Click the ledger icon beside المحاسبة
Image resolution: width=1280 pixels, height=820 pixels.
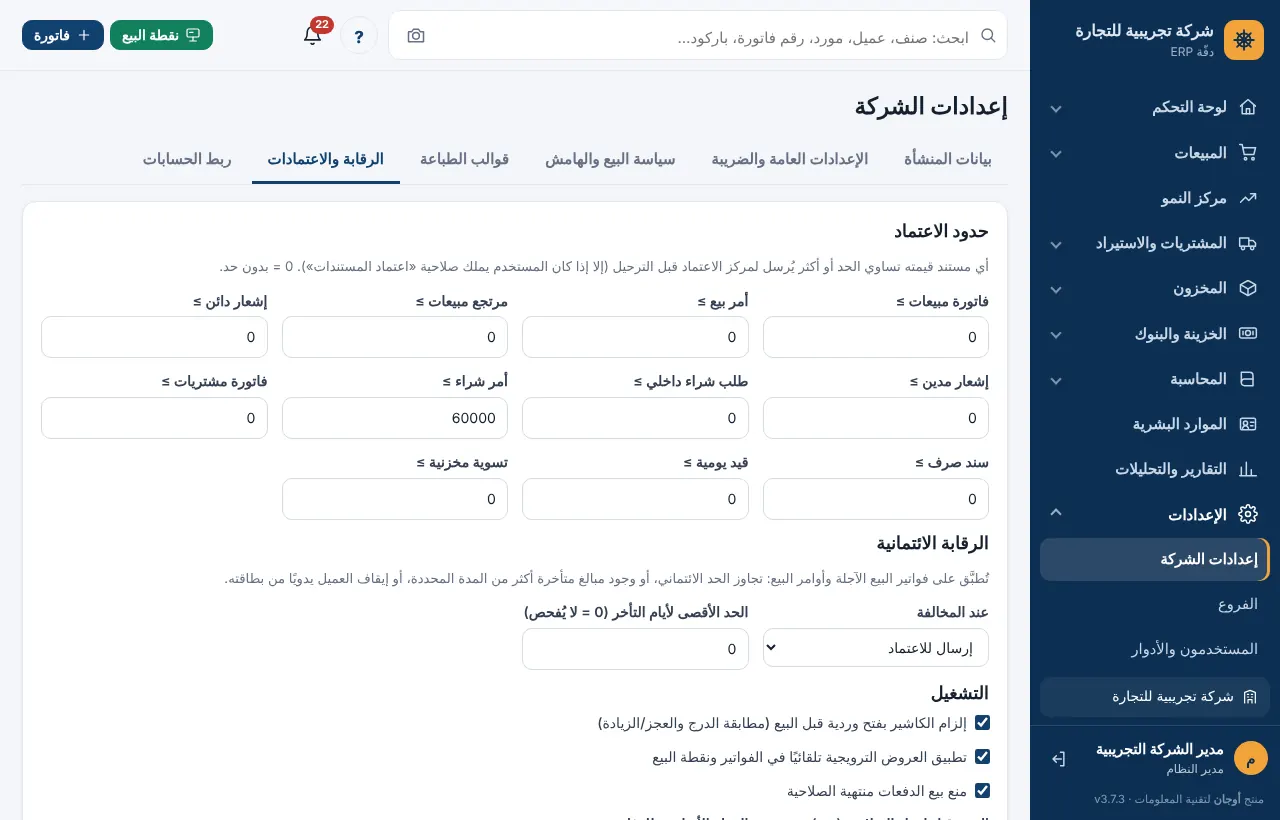(1247, 379)
